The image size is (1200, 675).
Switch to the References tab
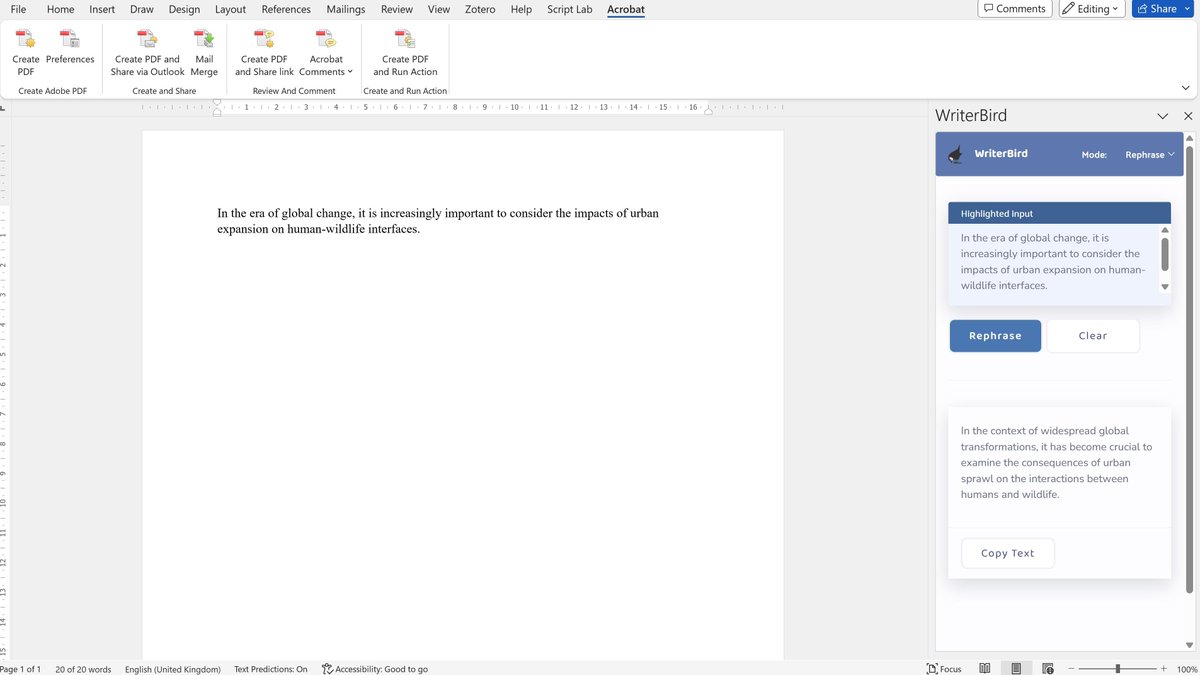click(286, 9)
